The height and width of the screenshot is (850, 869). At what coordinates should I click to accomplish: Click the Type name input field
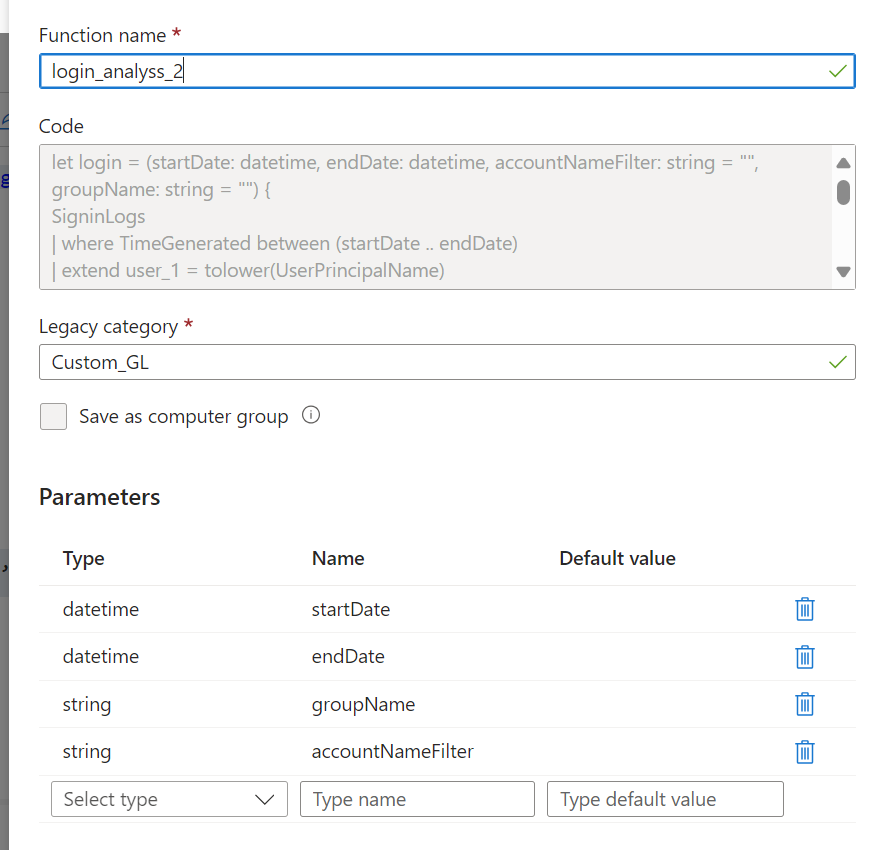click(416, 799)
